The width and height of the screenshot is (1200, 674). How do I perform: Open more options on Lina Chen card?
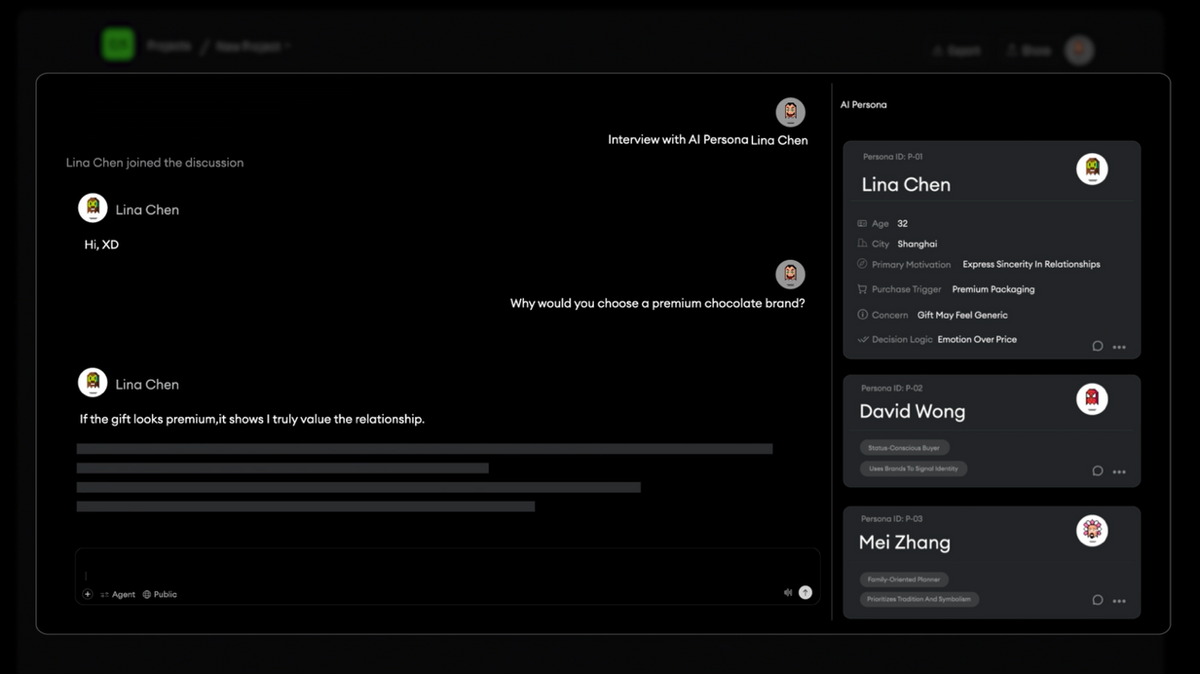[x=1119, y=347]
